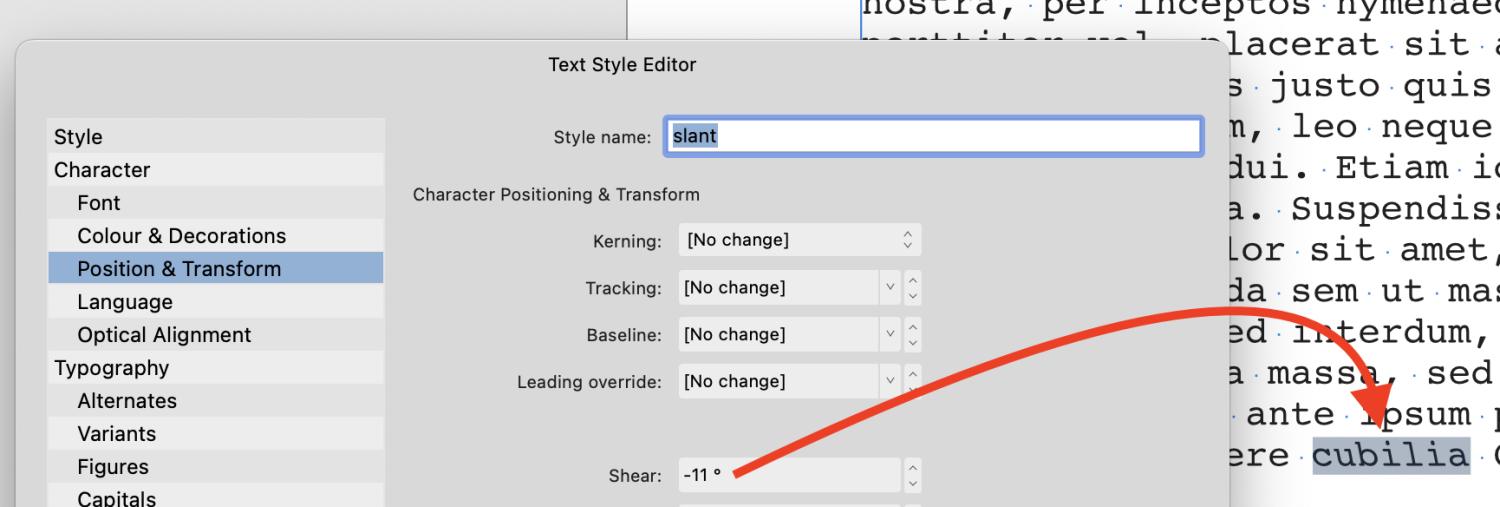Image resolution: width=1500 pixels, height=507 pixels.
Task: Increase Tracking with the up stepper
Action: 912,280
